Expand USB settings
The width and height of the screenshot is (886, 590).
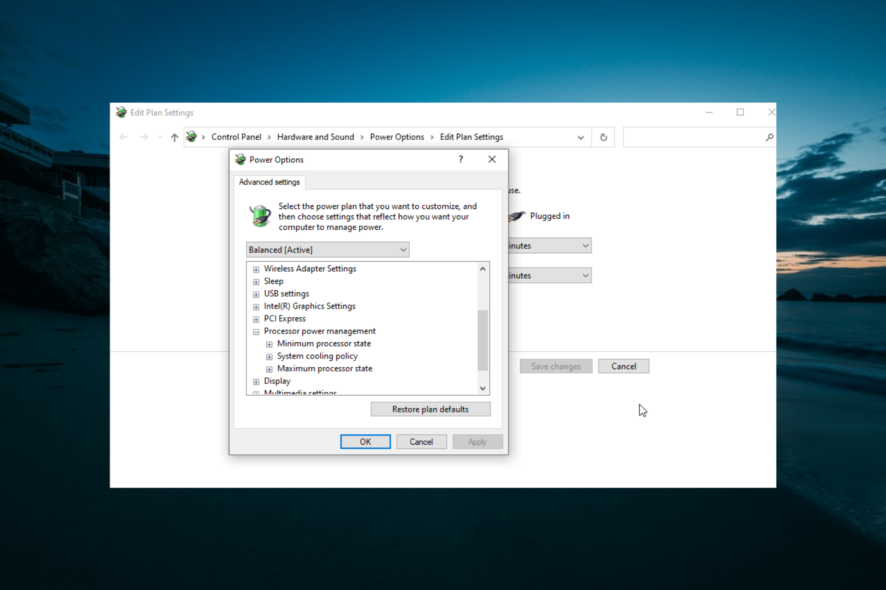(256, 294)
